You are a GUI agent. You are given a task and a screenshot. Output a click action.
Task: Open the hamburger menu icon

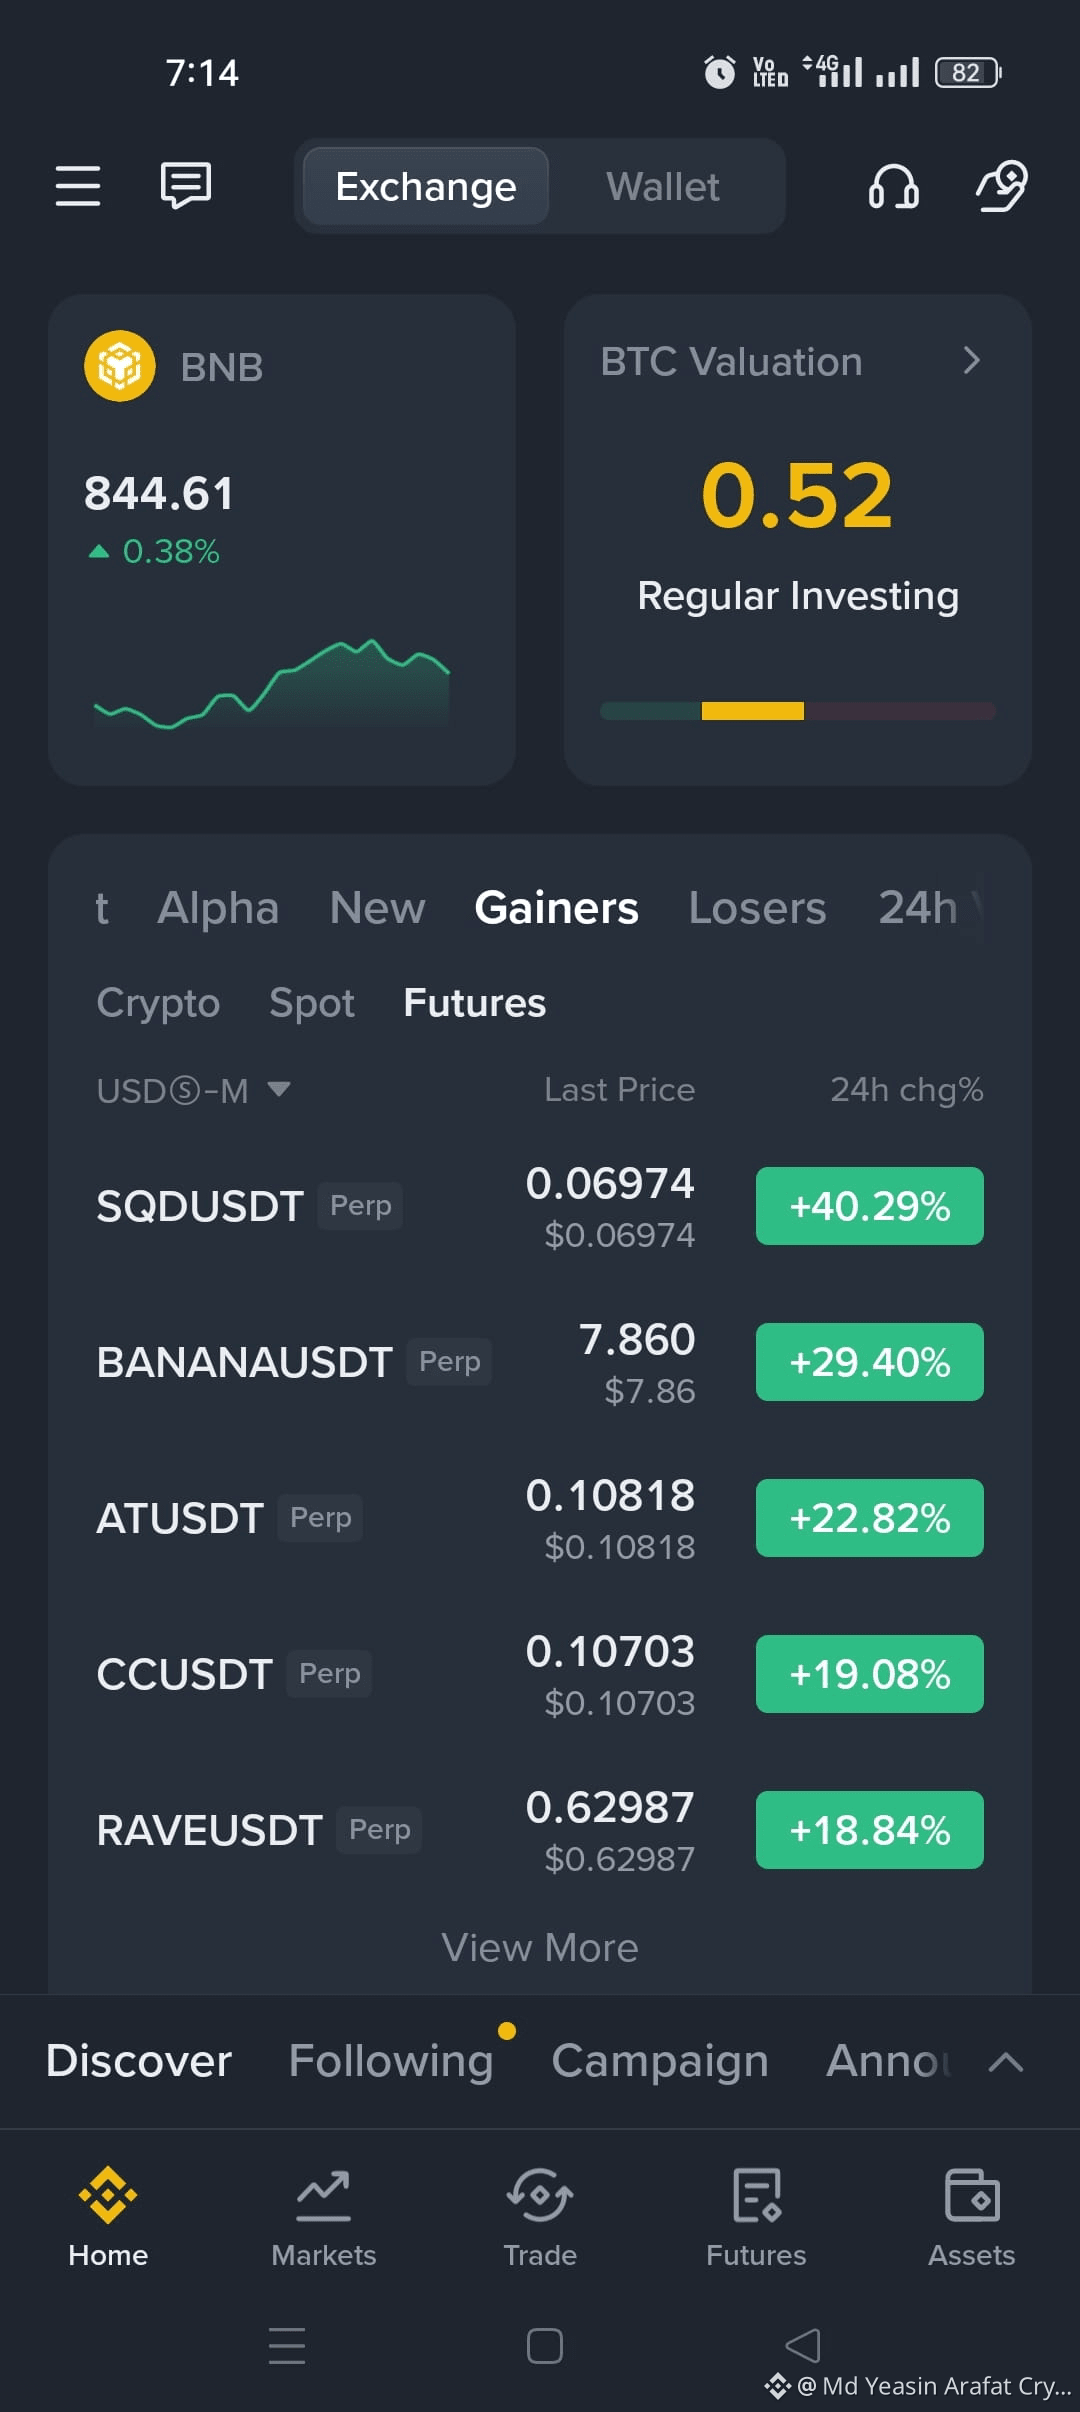click(78, 186)
